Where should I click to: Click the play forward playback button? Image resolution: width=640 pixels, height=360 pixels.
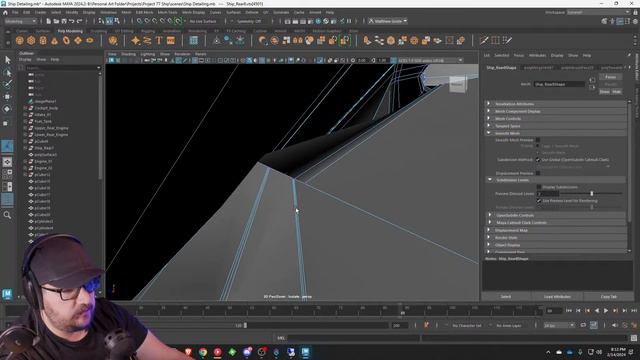coord(606,311)
